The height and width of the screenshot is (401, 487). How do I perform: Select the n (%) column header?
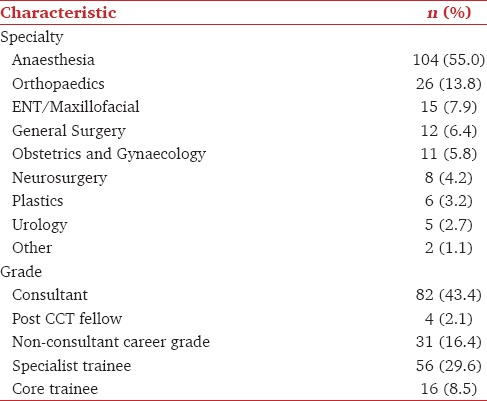click(x=449, y=13)
